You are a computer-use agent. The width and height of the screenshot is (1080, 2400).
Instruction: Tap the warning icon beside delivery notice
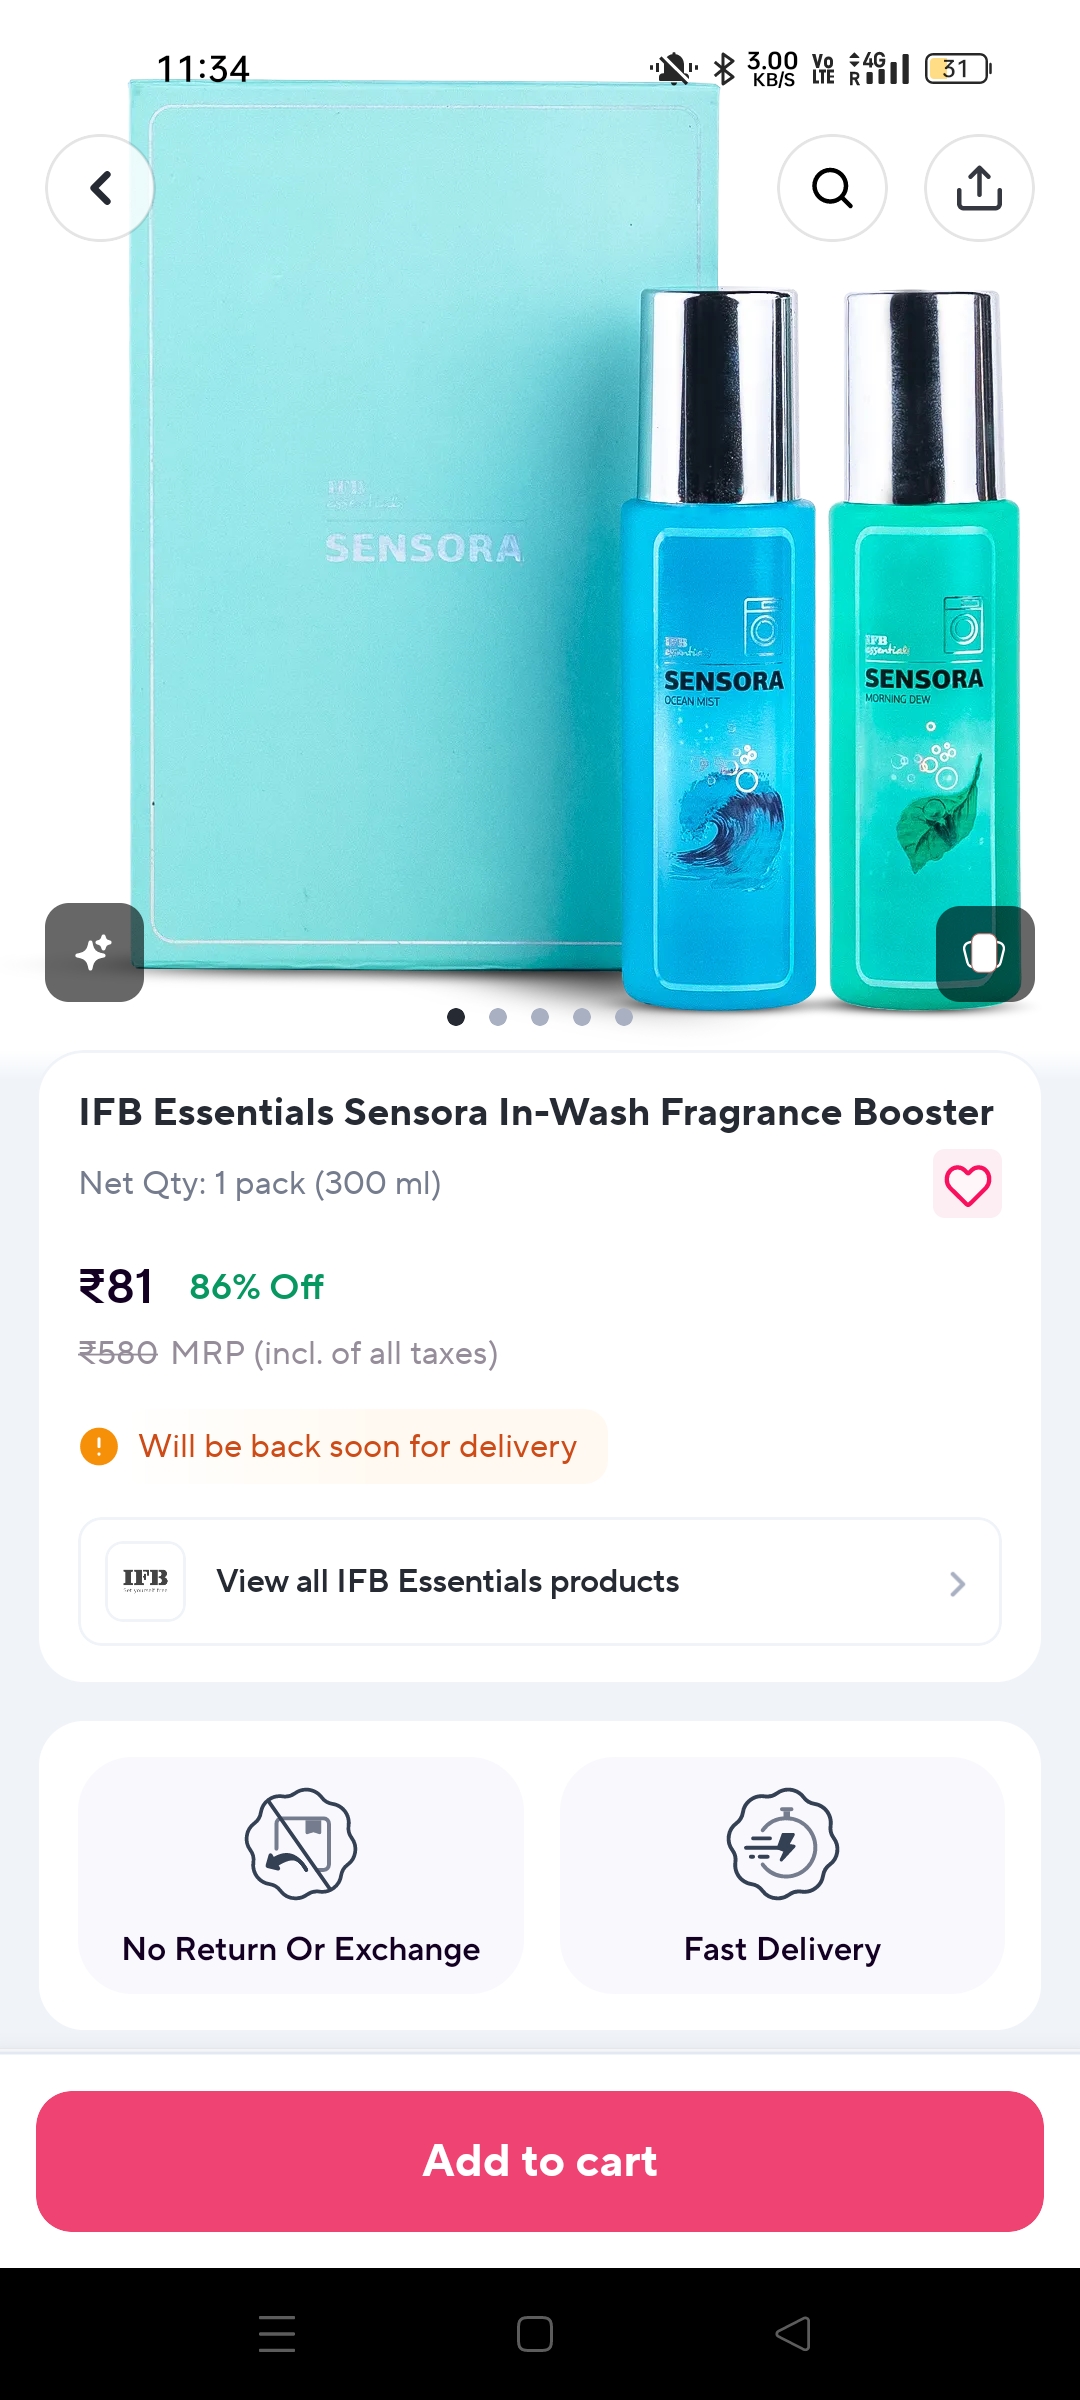tap(99, 1446)
